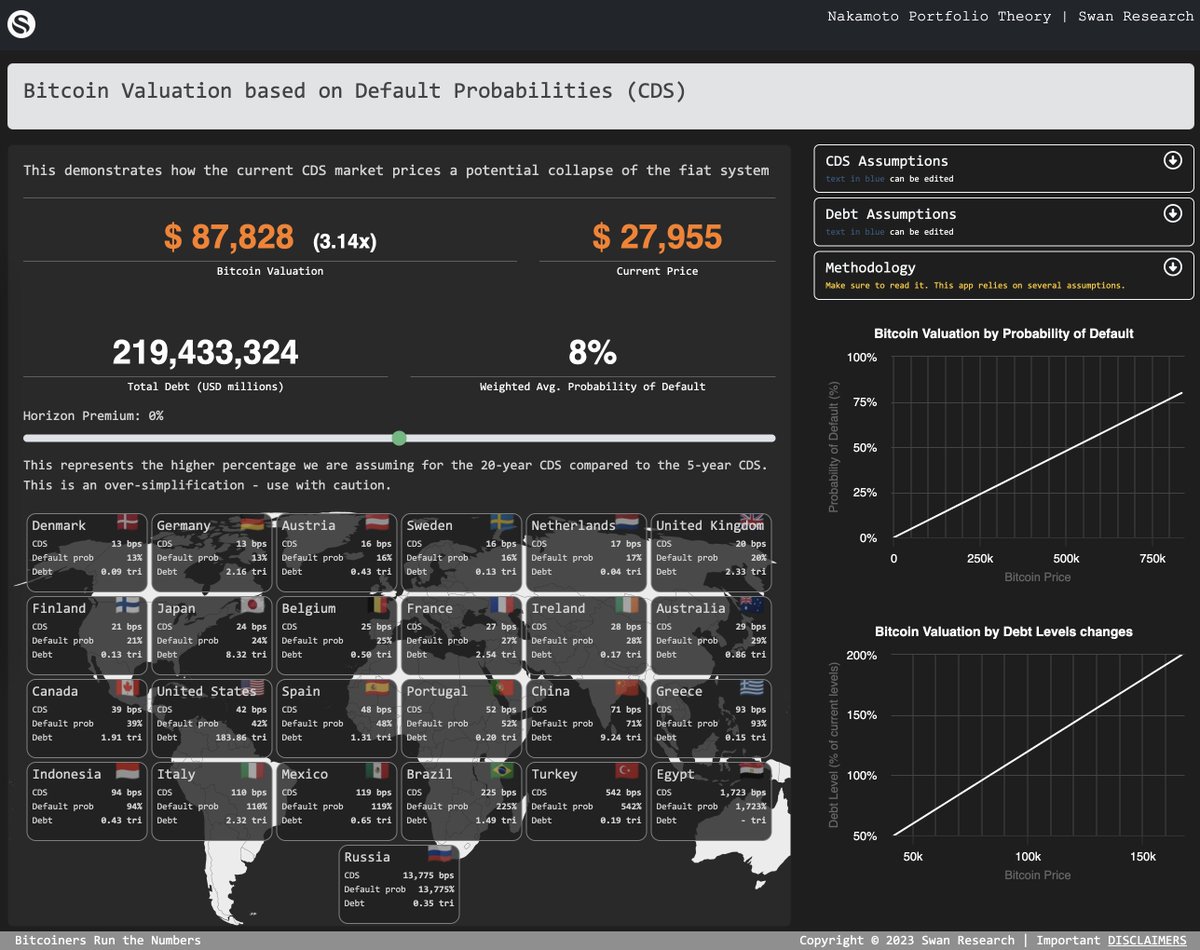Viewport: 1200px width, 950px height.
Task: Click the page title about Default Probabilities
Action: (x=355, y=90)
